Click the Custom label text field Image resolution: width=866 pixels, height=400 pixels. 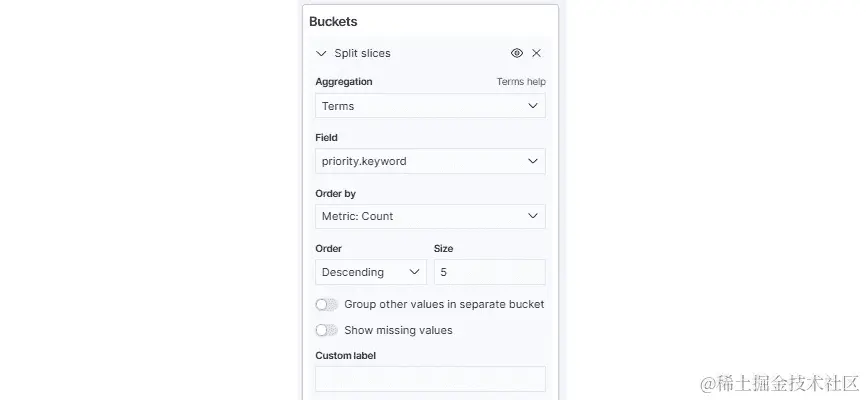click(430, 379)
